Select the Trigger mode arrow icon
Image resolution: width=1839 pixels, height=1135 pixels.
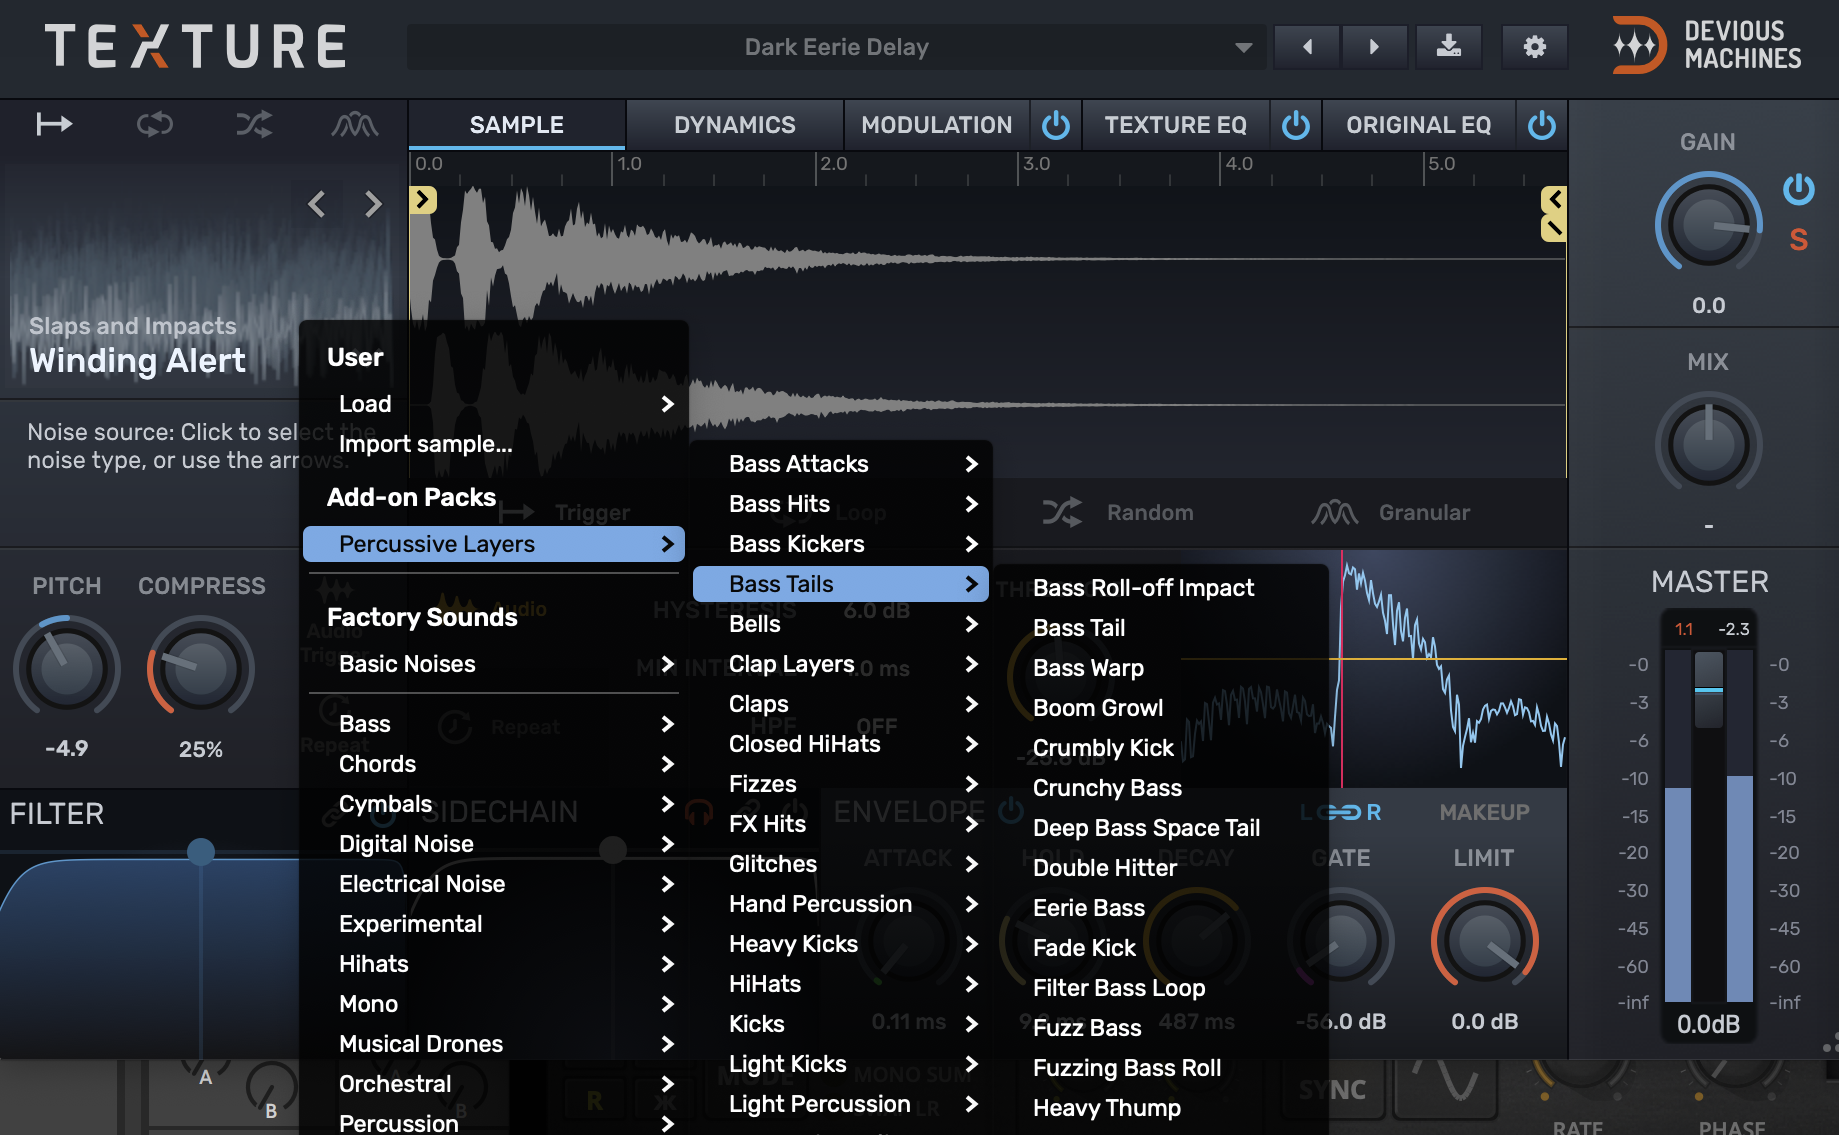(x=54, y=124)
